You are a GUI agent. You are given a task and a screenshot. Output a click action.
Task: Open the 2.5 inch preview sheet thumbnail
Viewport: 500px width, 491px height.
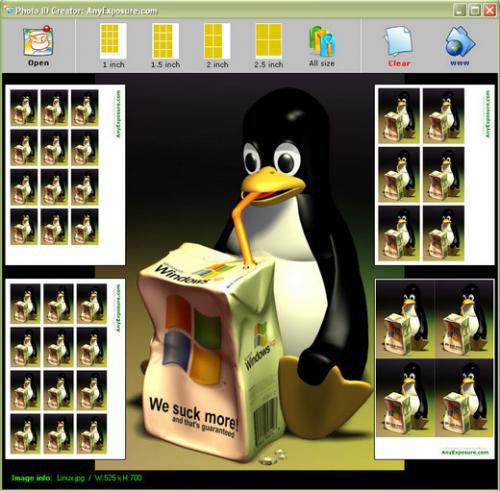(435, 369)
